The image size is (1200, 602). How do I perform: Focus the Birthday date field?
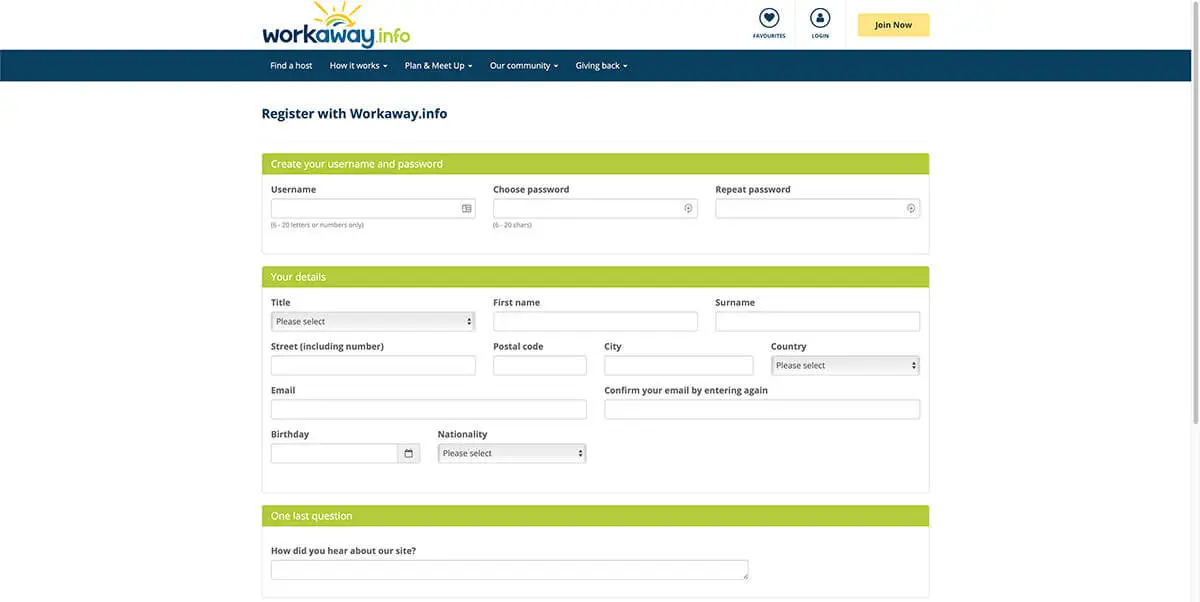coord(335,454)
